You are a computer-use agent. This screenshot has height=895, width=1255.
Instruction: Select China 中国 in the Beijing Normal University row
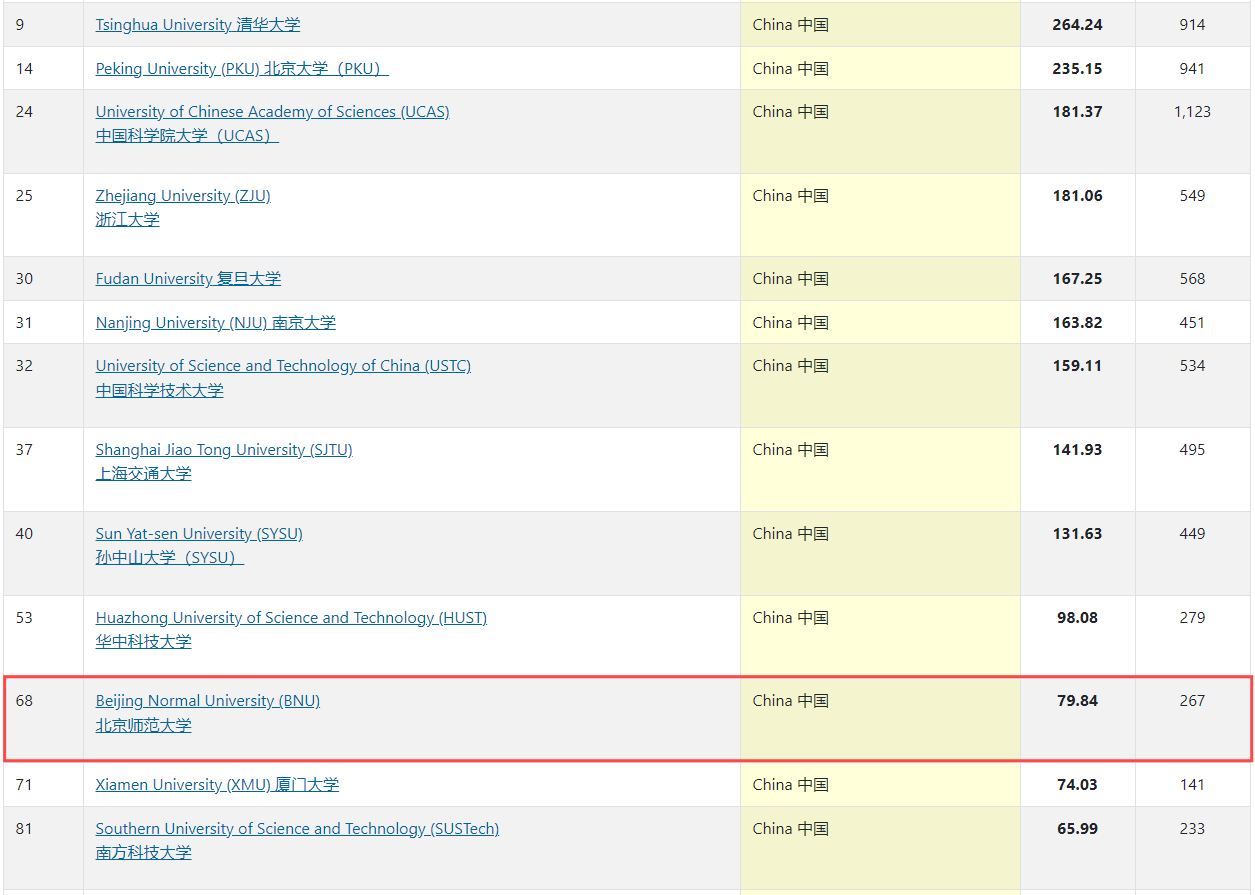(791, 701)
